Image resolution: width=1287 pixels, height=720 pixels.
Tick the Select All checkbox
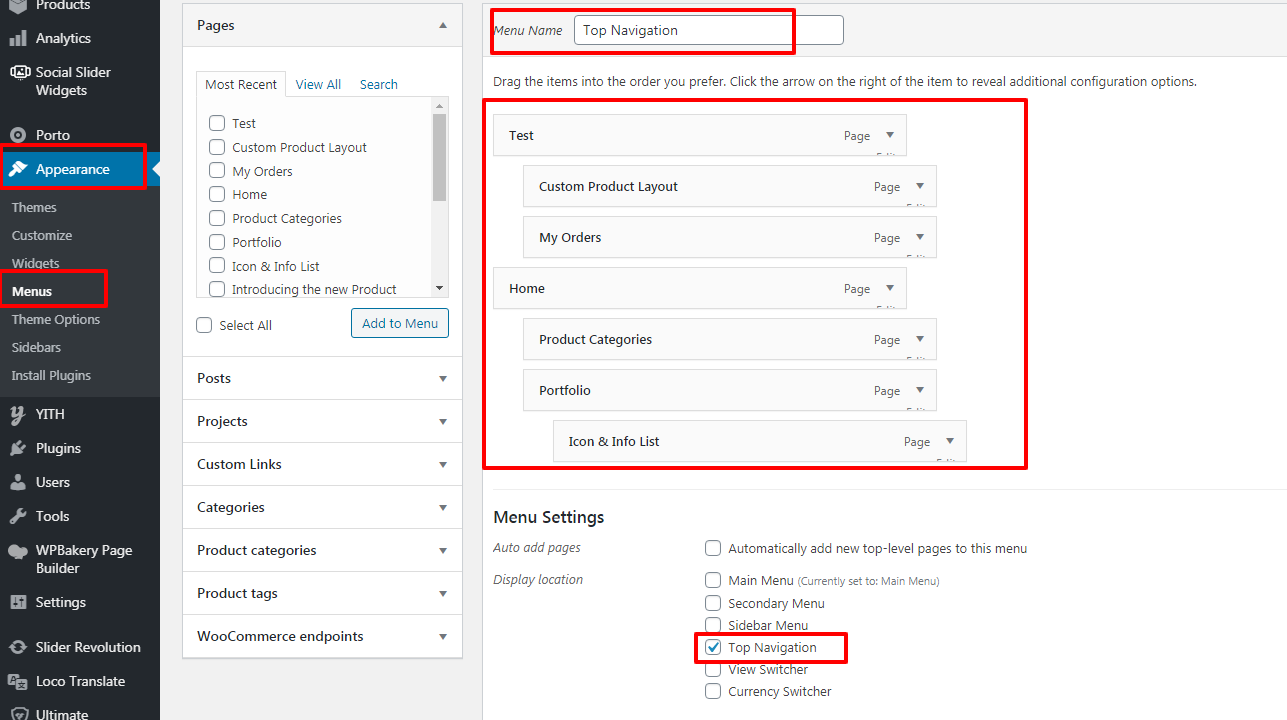click(x=204, y=325)
